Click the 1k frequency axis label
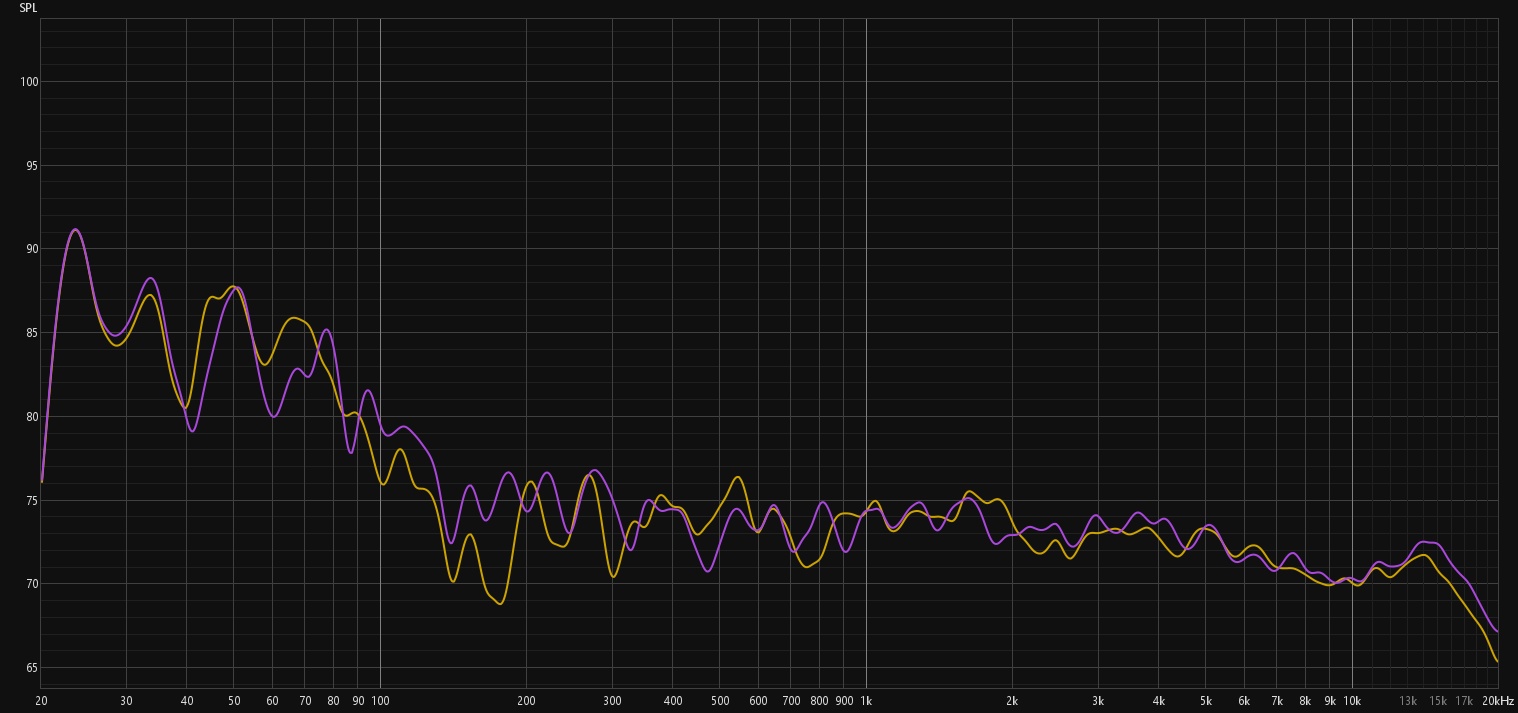The height and width of the screenshot is (713, 1518). tap(866, 701)
